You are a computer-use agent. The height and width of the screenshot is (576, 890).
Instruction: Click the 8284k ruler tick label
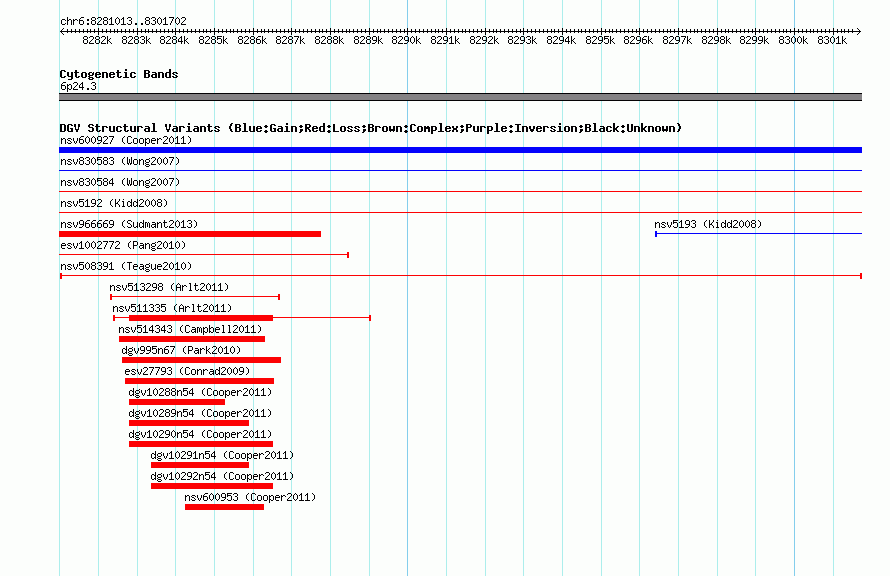(x=174, y=40)
